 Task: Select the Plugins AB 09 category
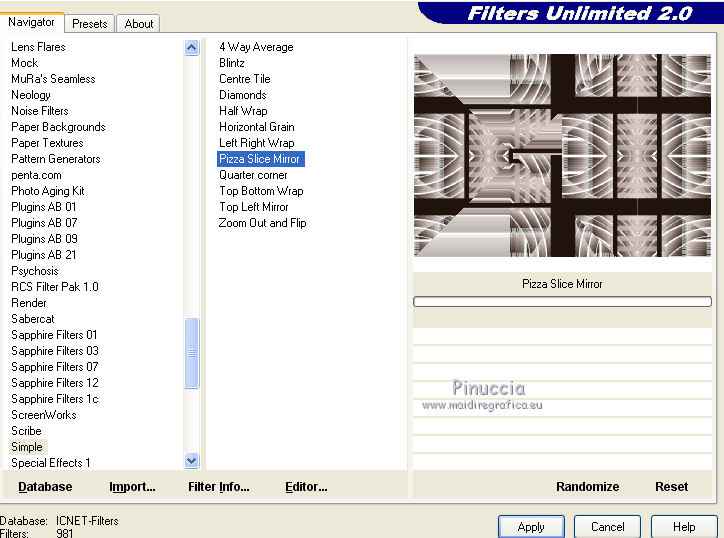pyautogui.click(x=44, y=239)
